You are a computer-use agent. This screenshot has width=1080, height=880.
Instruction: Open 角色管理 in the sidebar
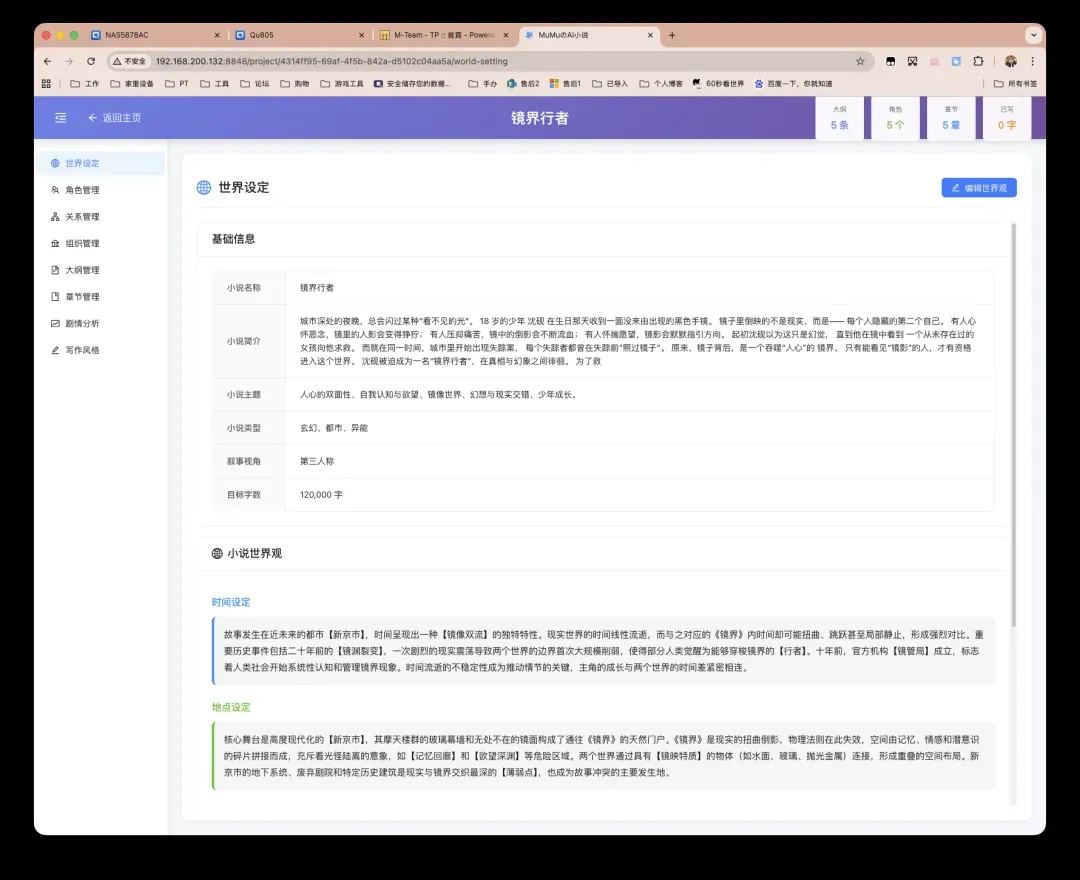point(82,190)
